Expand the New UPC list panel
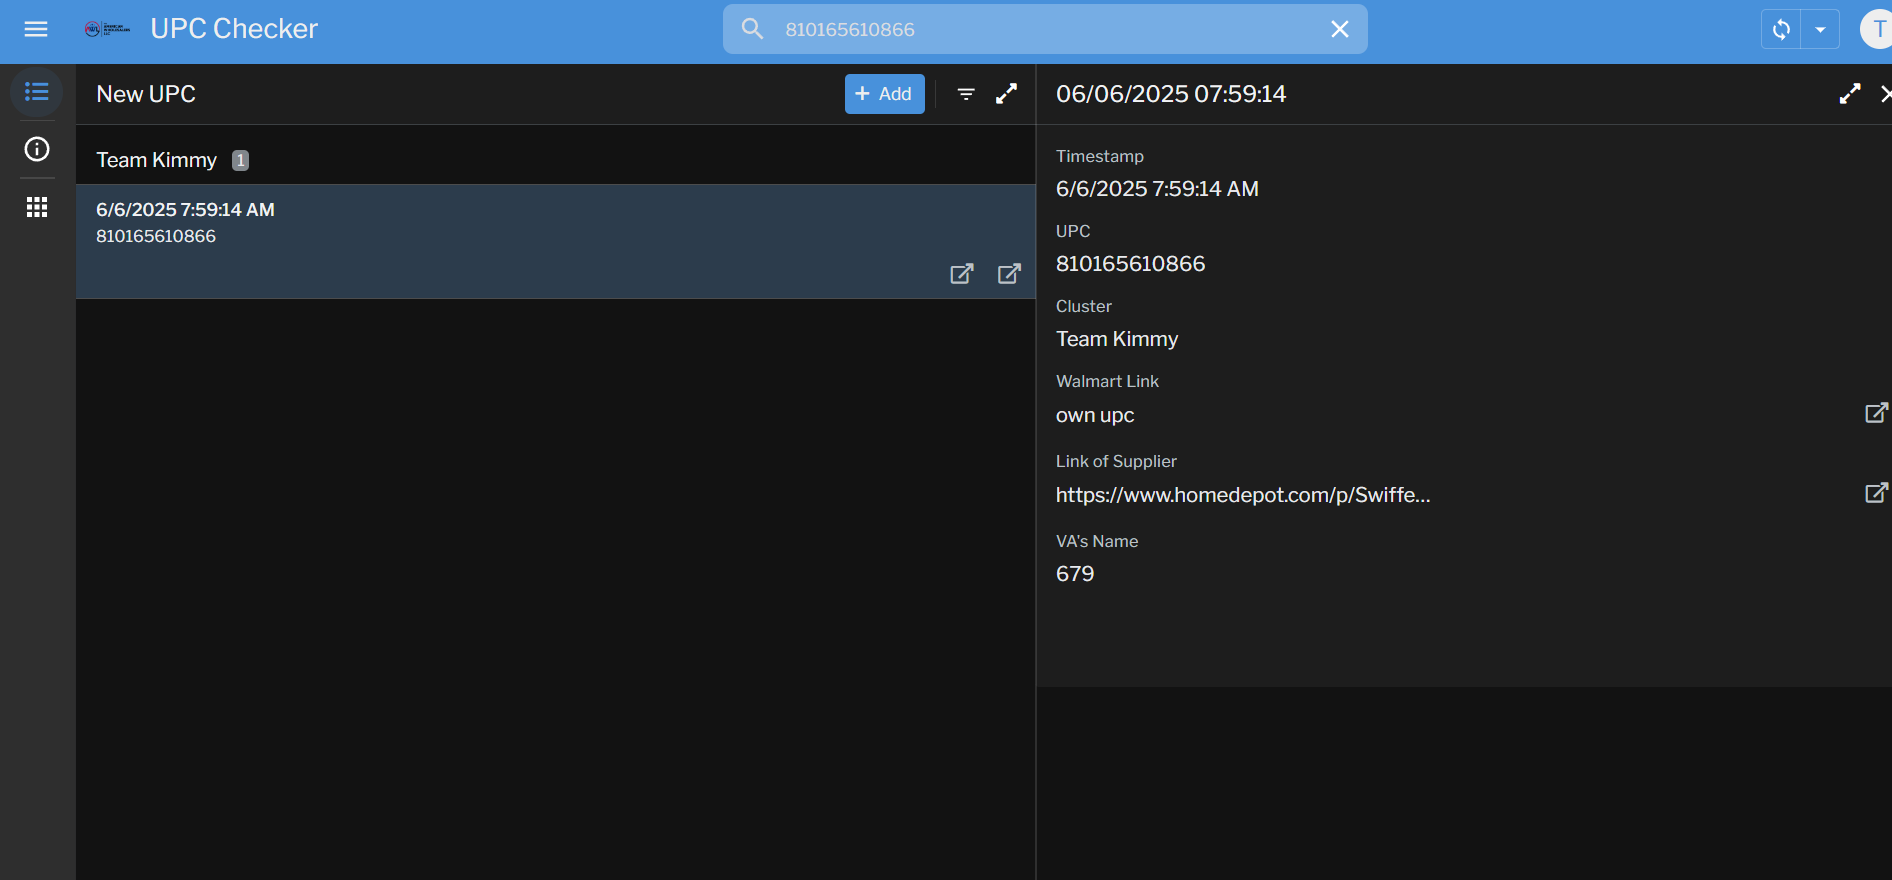Image resolution: width=1892 pixels, height=880 pixels. pos(1007,94)
